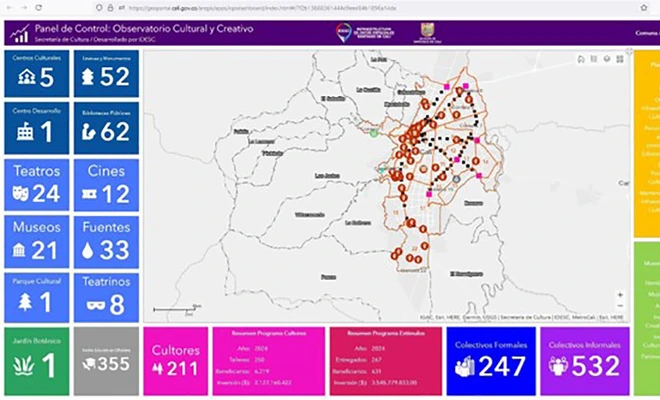
Task: Click the Bibliotecas Públicas count 62
Action: pyautogui.click(x=115, y=132)
